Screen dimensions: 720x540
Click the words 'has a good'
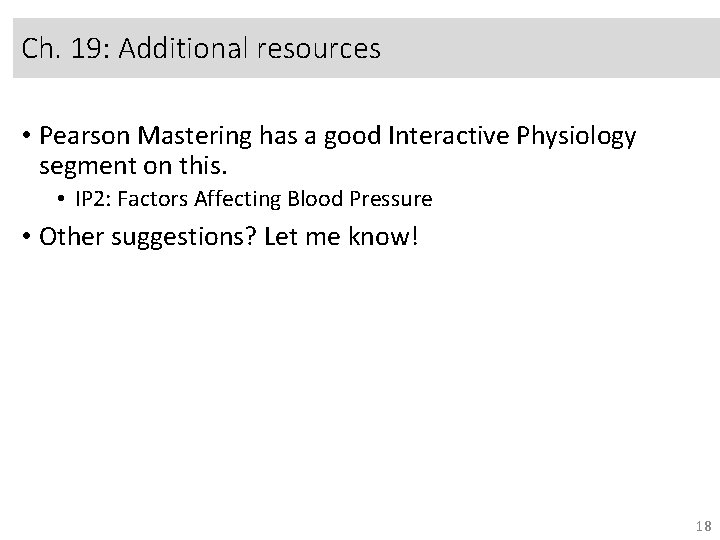coord(348,135)
